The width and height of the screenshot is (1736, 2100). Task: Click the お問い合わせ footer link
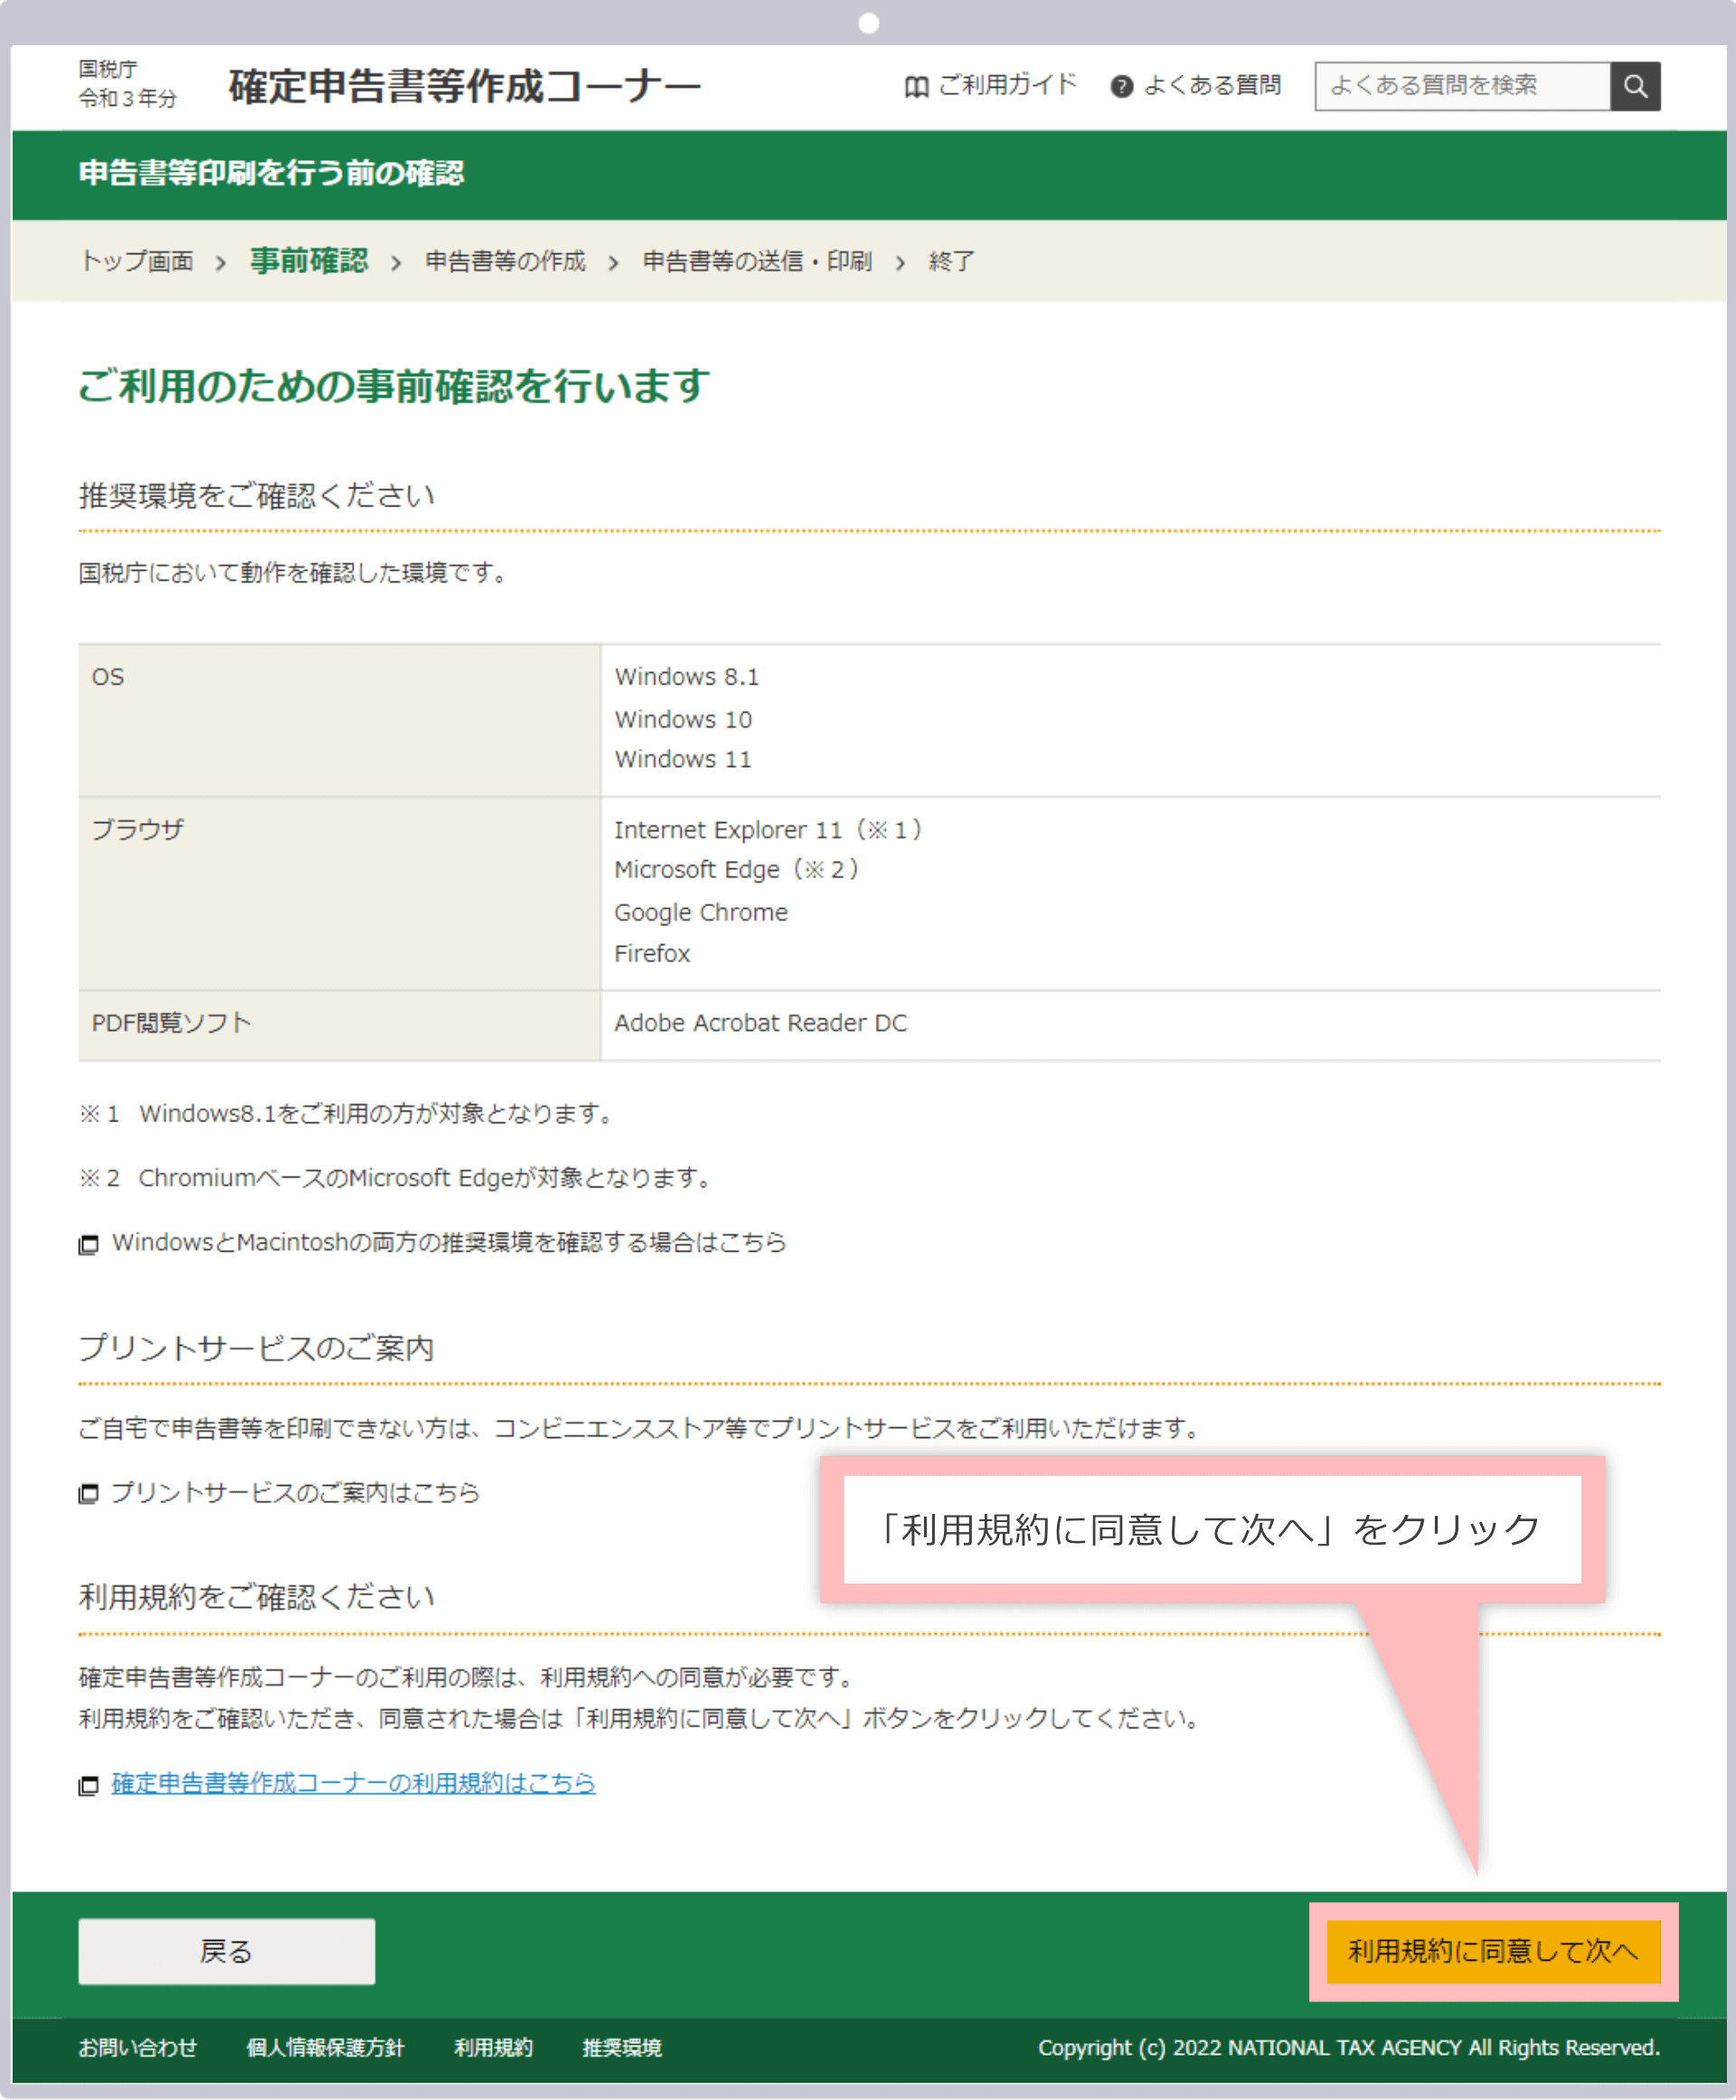tap(138, 2048)
